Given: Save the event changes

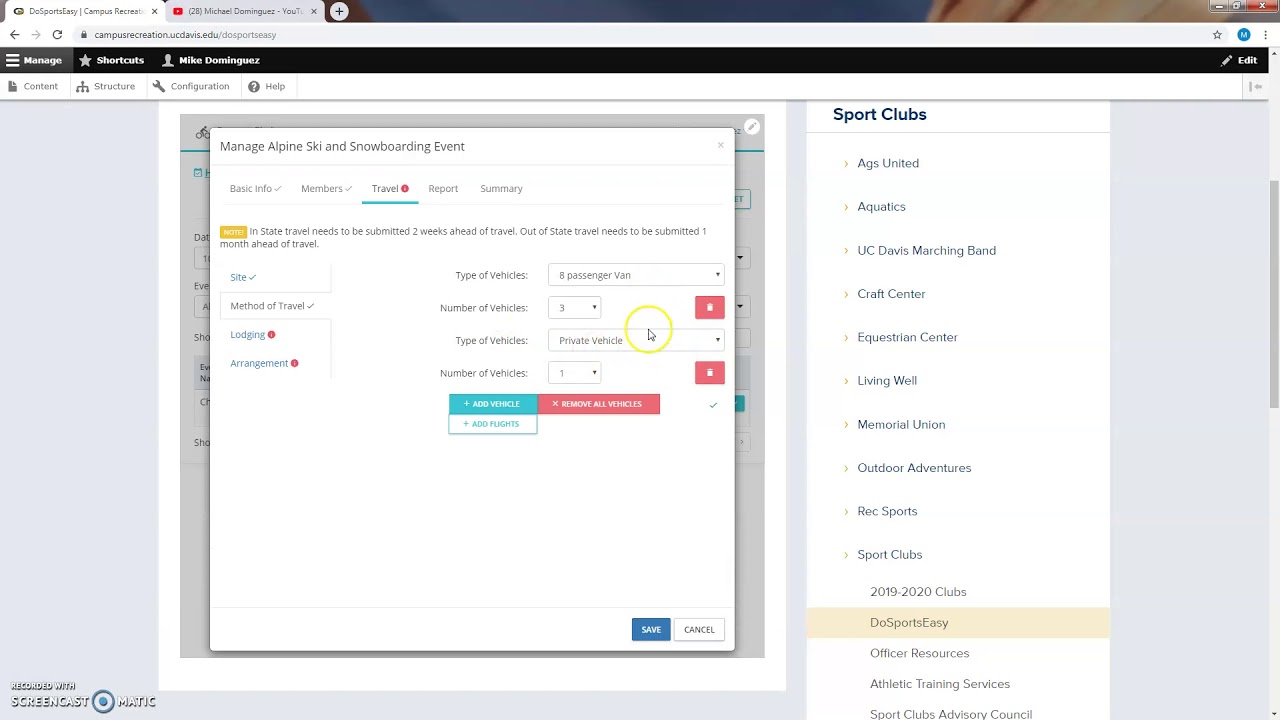Looking at the screenshot, I should (x=651, y=630).
